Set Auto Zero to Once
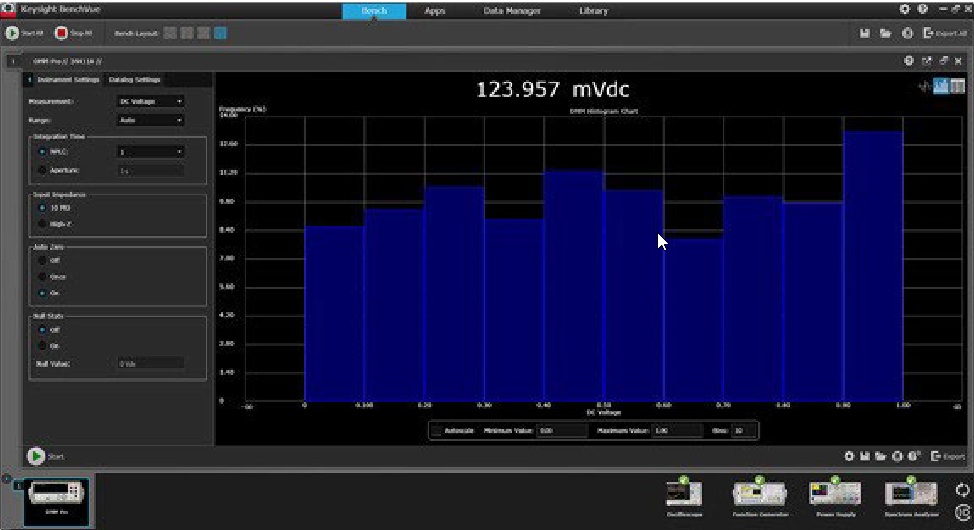The height and width of the screenshot is (530, 974). click(42, 276)
